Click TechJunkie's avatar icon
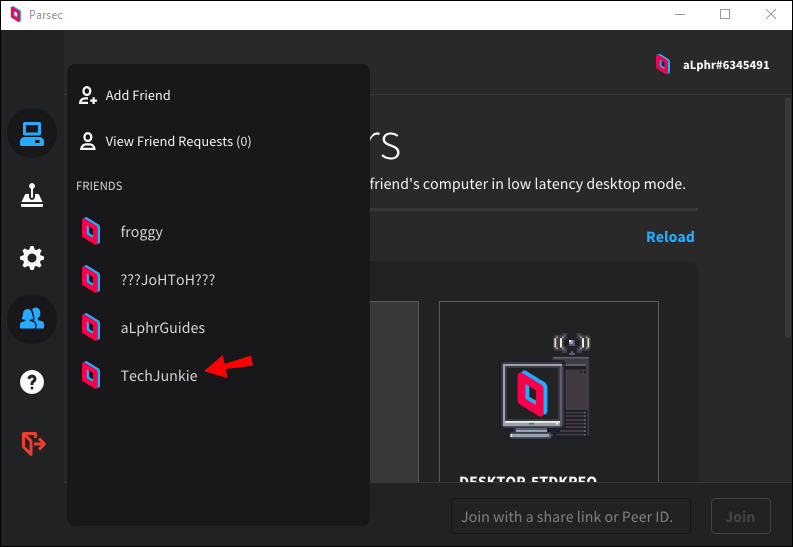Image resolution: width=793 pixels, height=547 pixels. pos(91,375)
